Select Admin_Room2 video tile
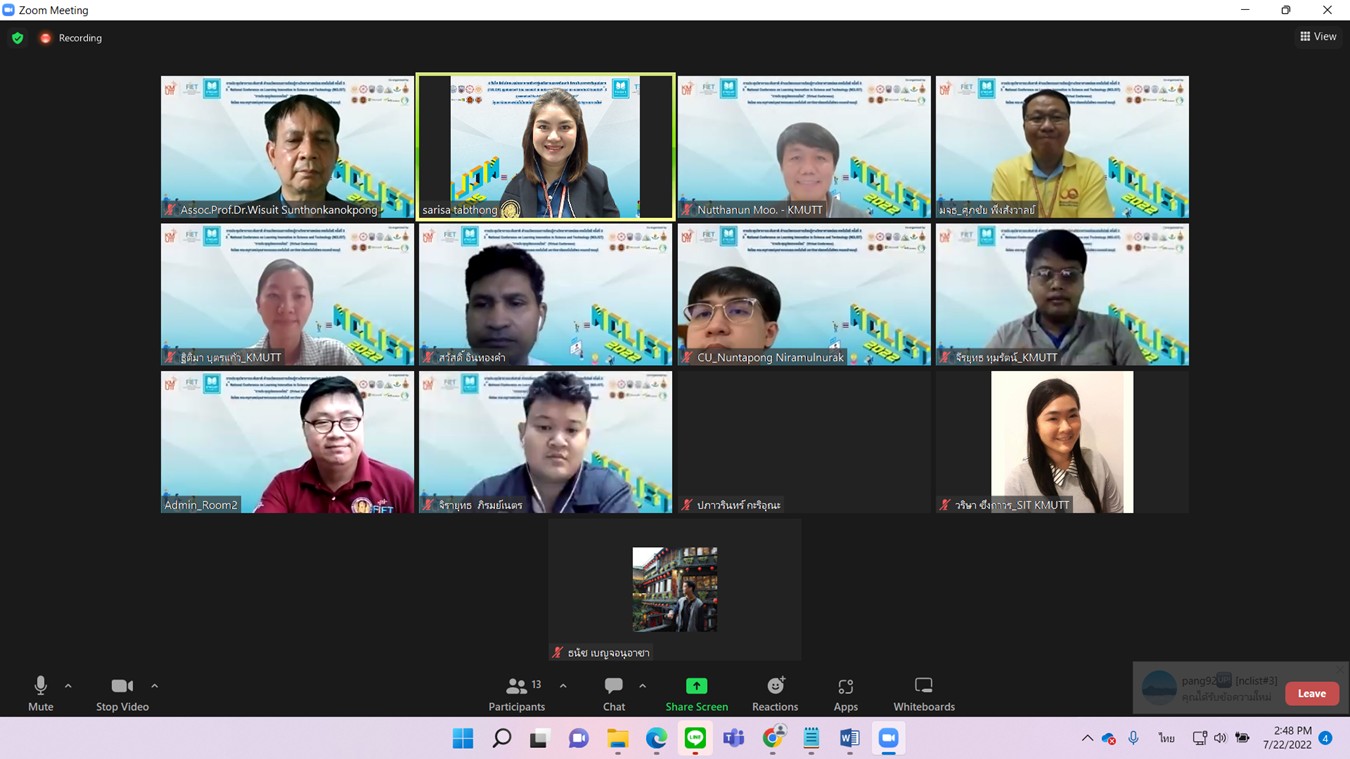1350x759 pixels. point(287,442)
